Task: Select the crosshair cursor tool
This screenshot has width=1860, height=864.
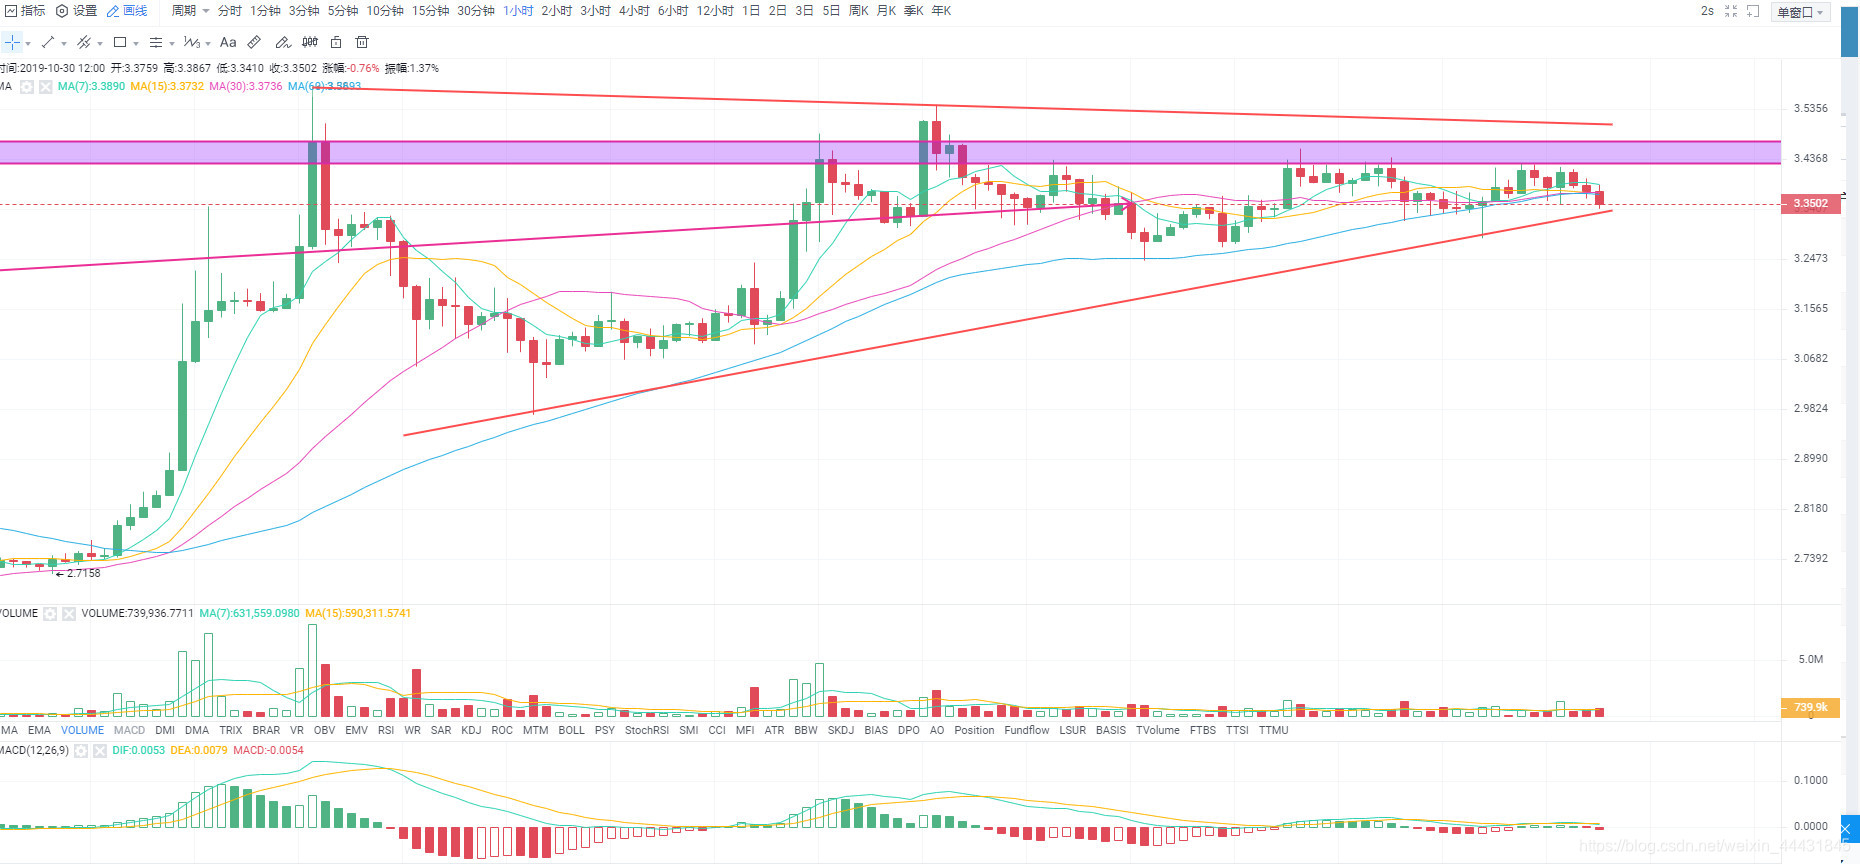Action: tap(12, 42)
